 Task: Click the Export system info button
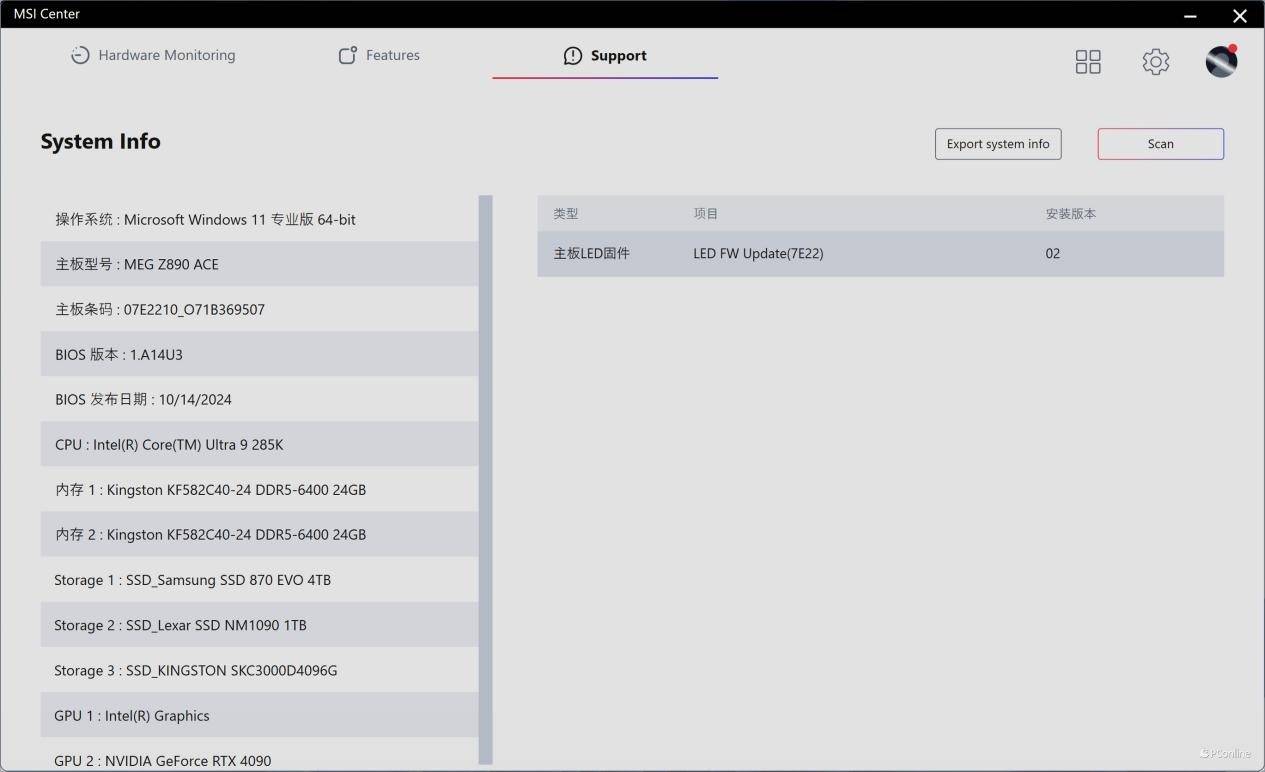click(x=997, y=144)
